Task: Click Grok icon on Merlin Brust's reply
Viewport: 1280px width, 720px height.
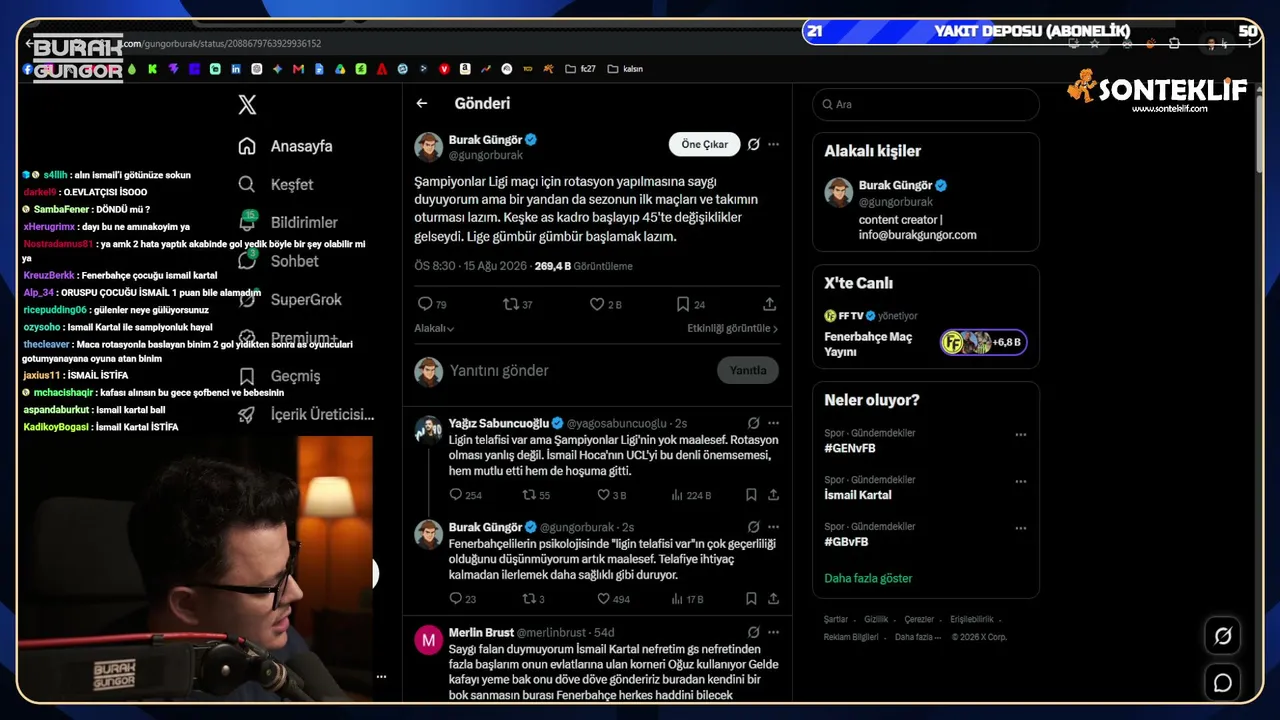Action: (x=754, y=632)
